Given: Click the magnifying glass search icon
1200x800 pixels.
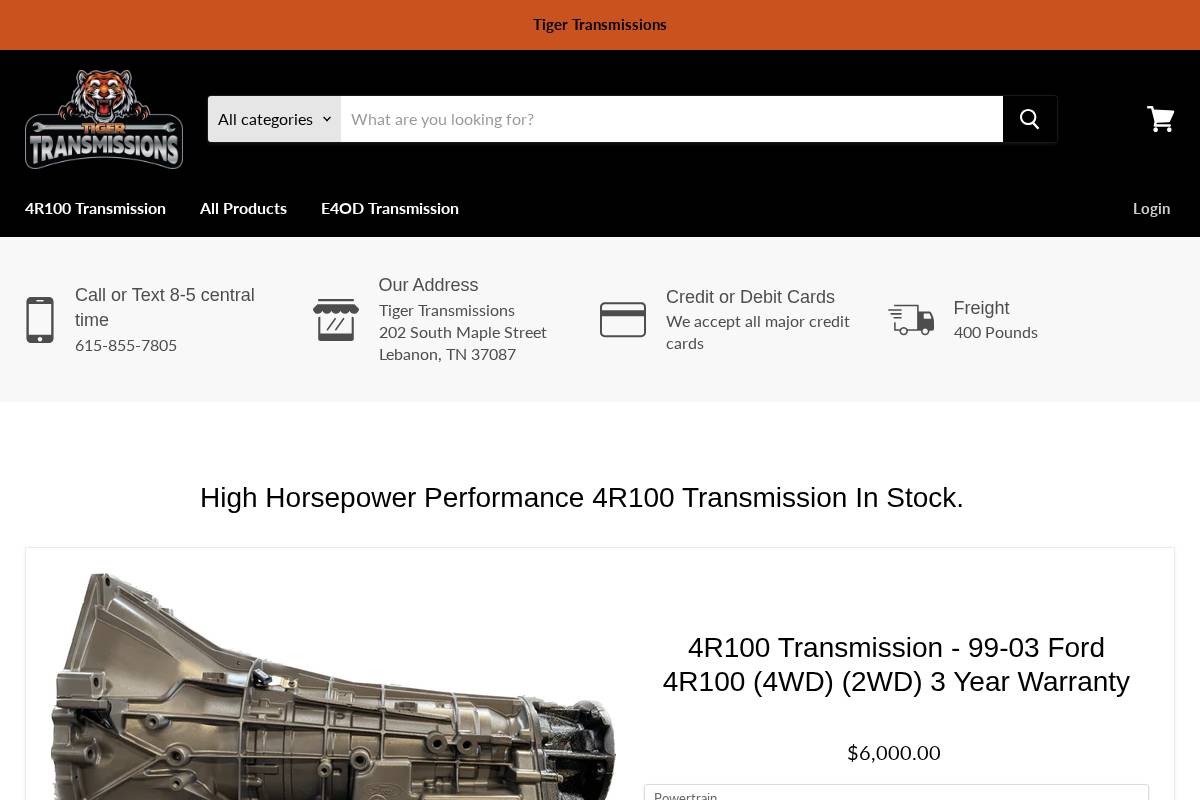Looking at the screenshot, I should (x=1030, y=118).
